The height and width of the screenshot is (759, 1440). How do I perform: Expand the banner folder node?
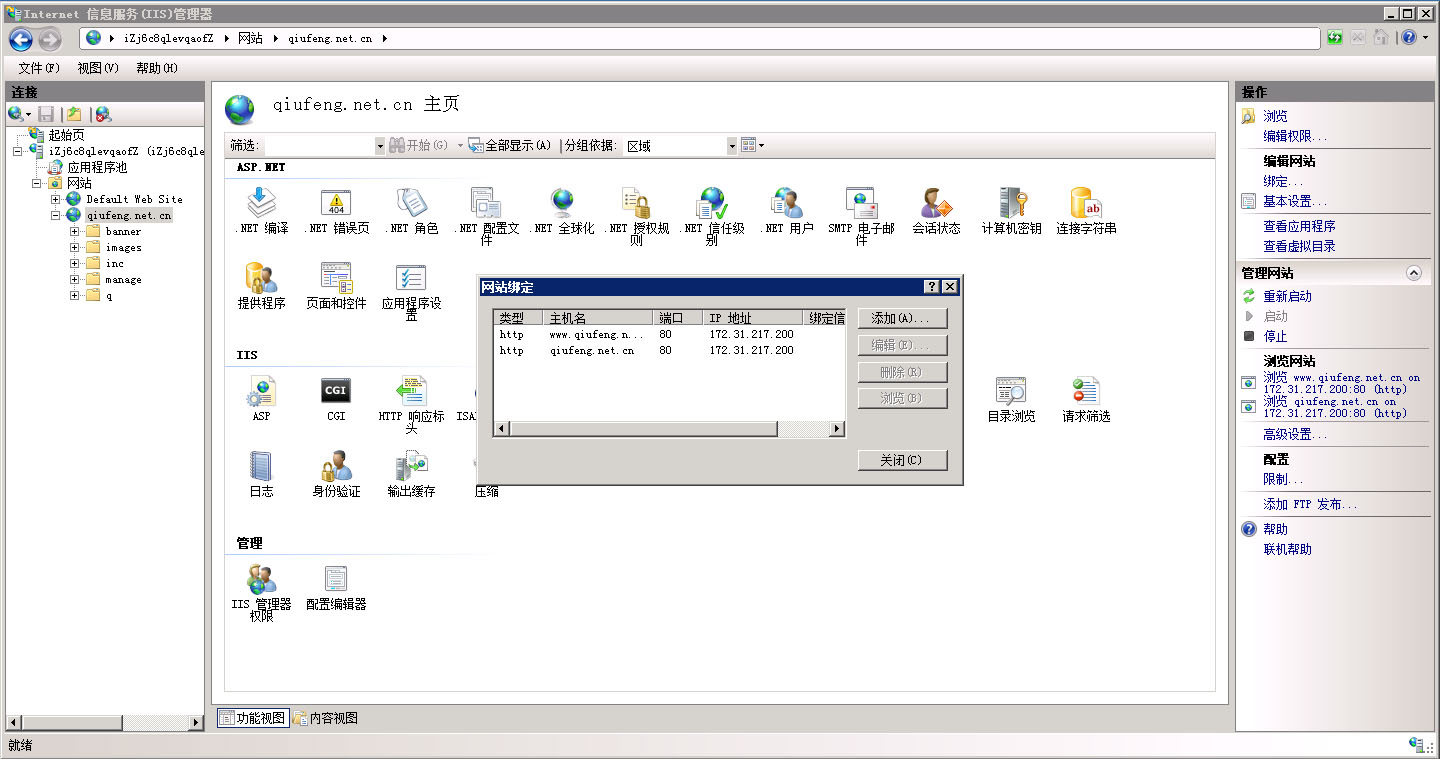[x=75, y=231]
